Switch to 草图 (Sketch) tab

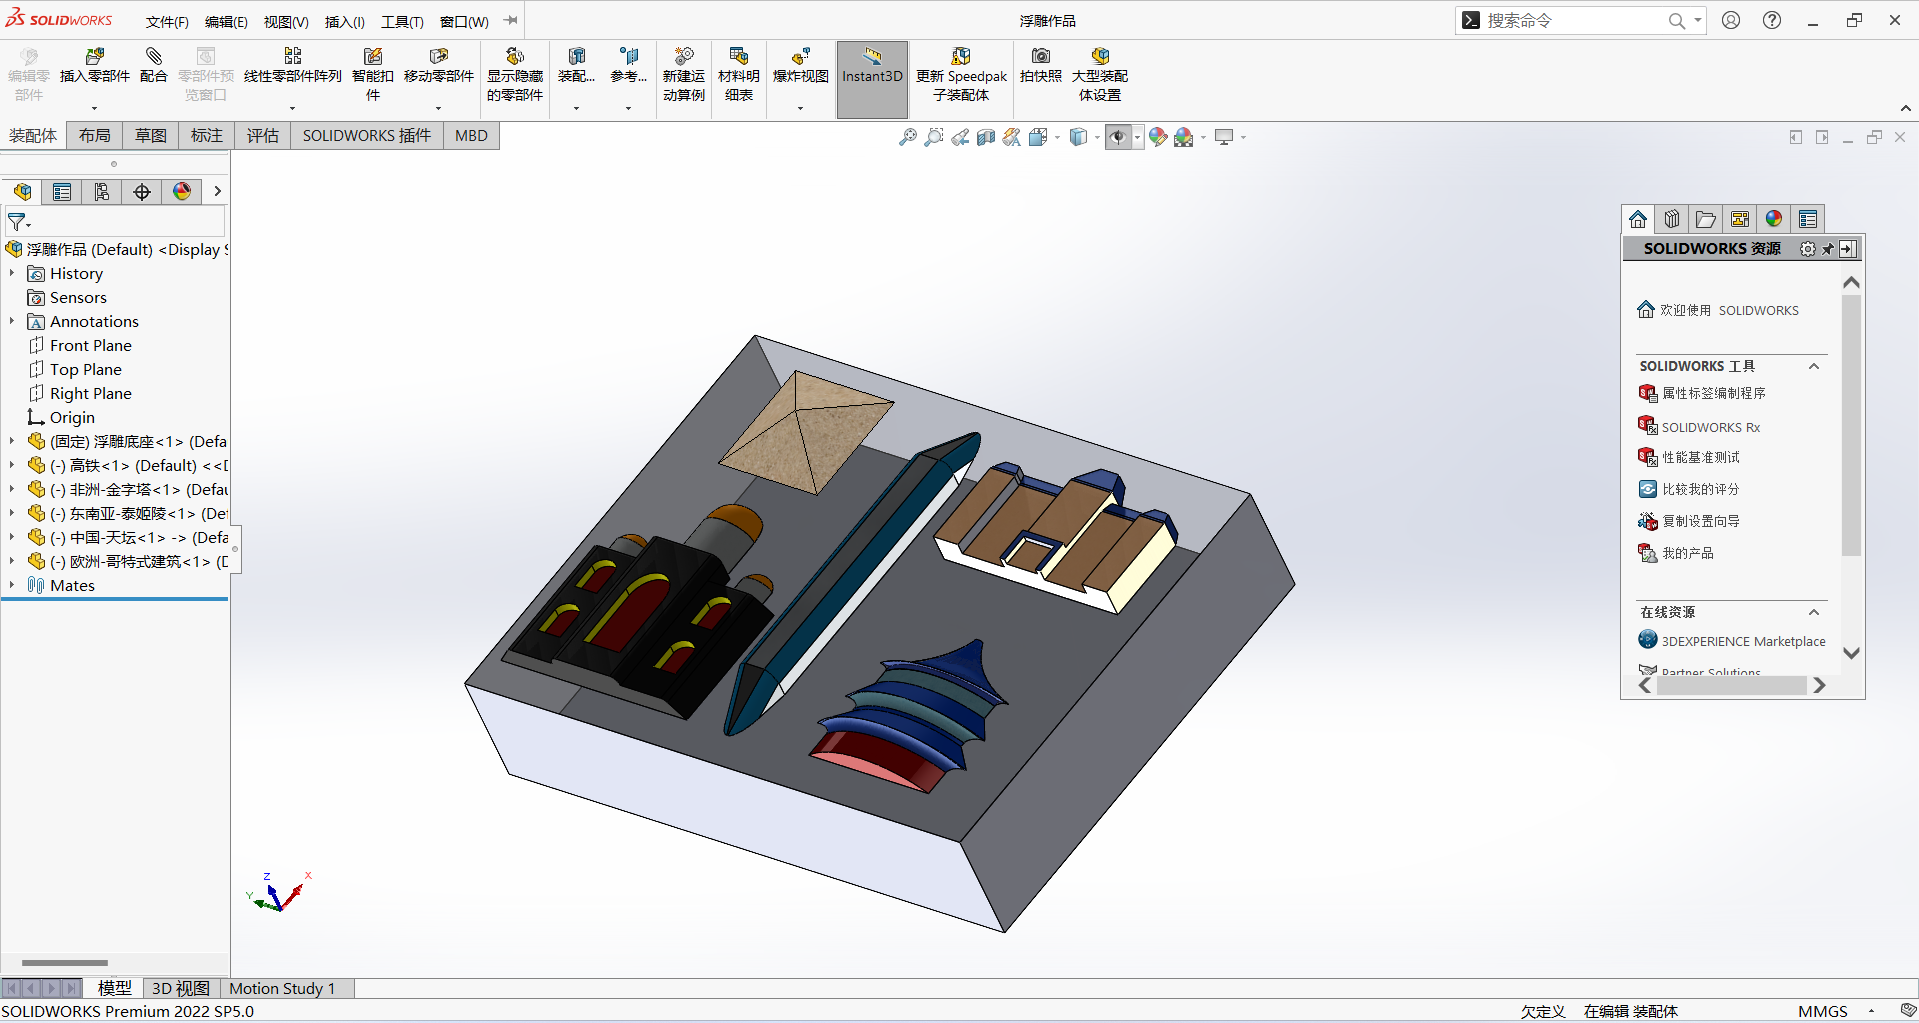point(151,136)
